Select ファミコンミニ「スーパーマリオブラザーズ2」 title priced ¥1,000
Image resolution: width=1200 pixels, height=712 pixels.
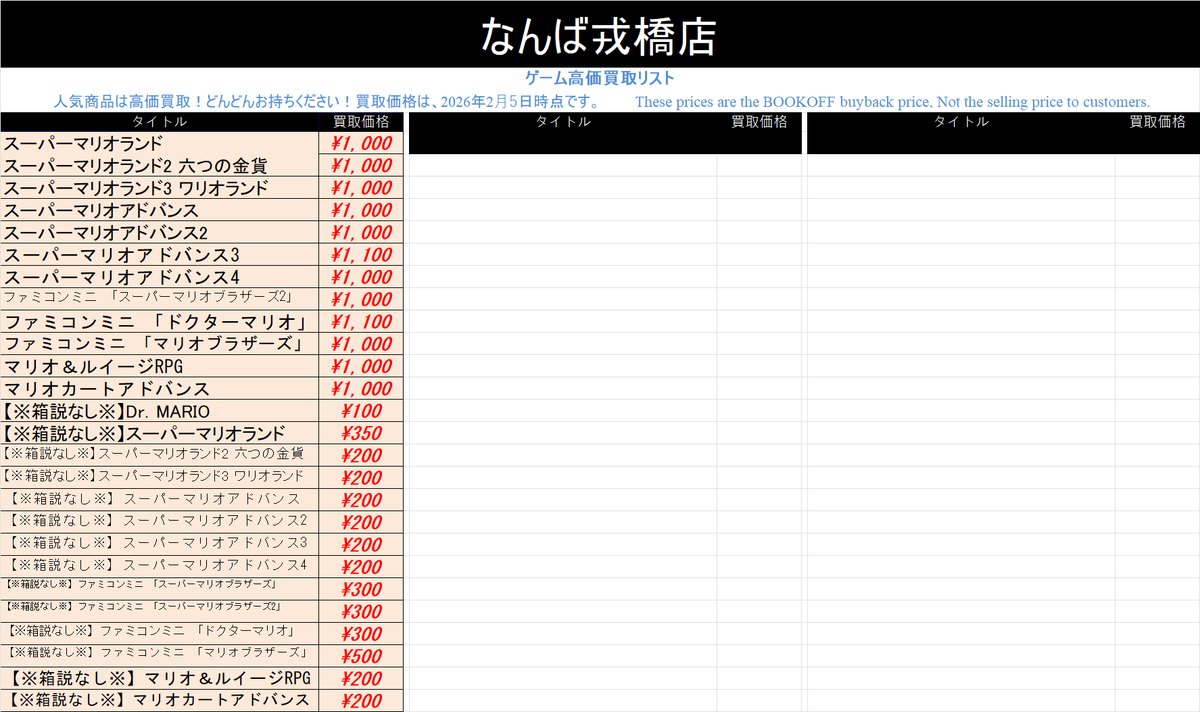click(160, 299)
